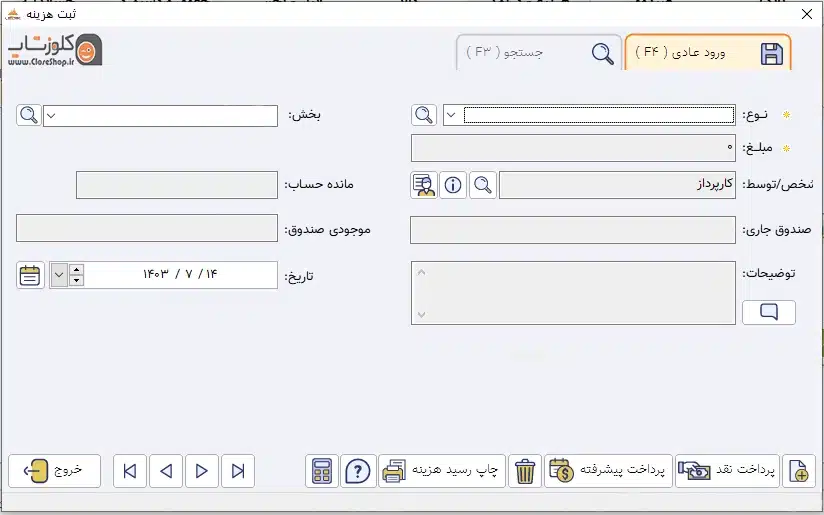This screenshot has height=515, width=824.
Task: Go to the previous record arrow
Action: 166,471
